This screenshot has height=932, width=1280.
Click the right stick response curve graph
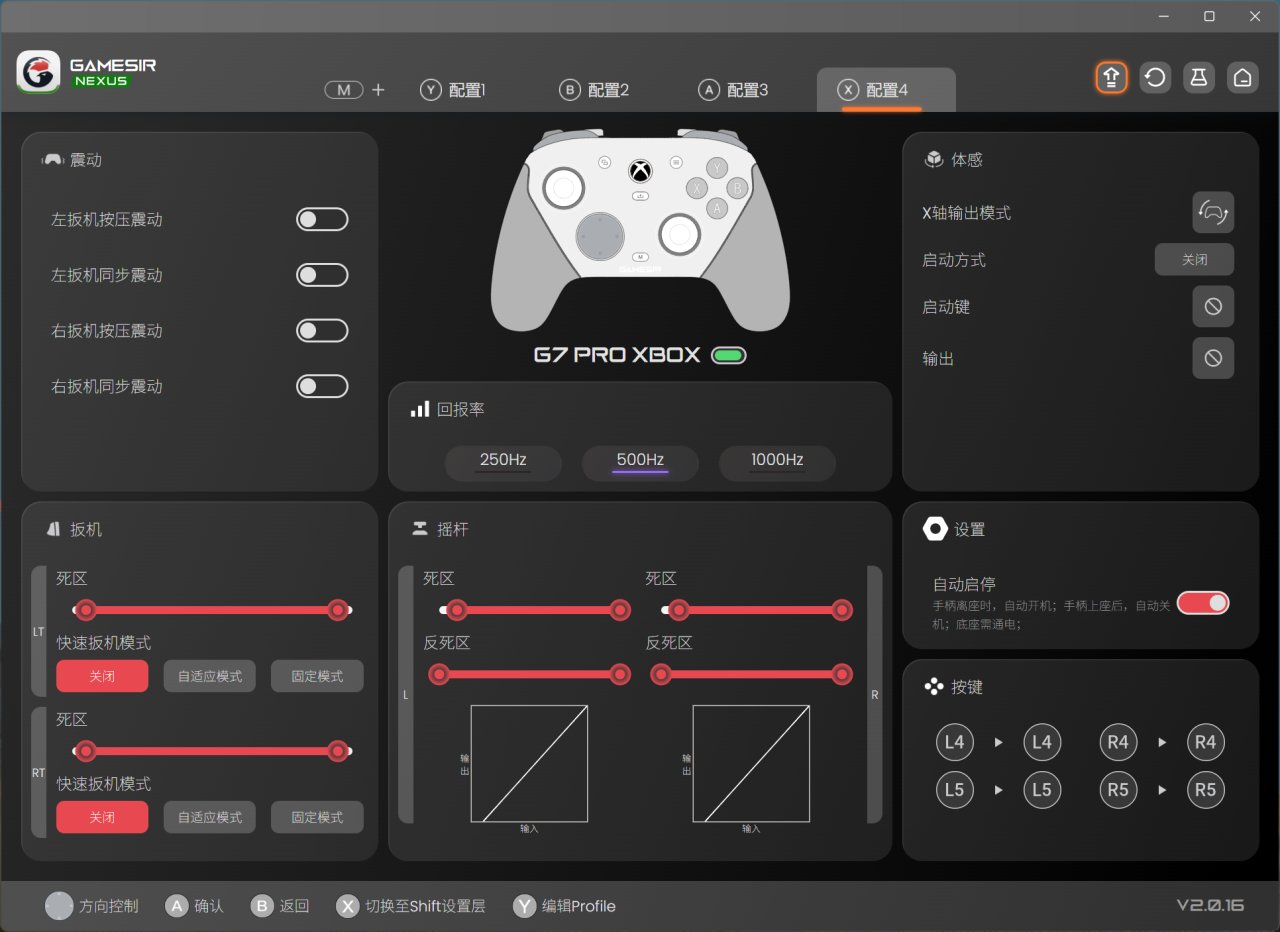coord(751,764)
